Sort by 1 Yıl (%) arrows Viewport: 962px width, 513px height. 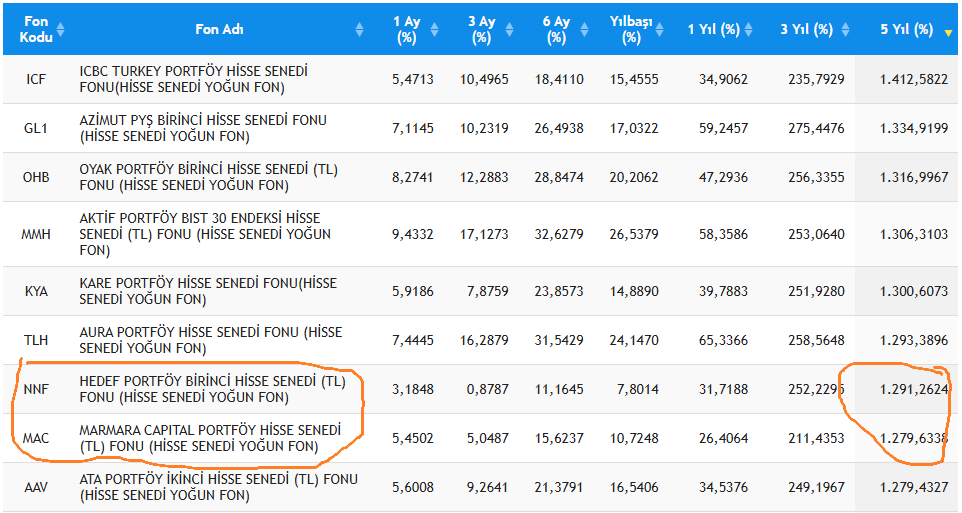[748, 29]
